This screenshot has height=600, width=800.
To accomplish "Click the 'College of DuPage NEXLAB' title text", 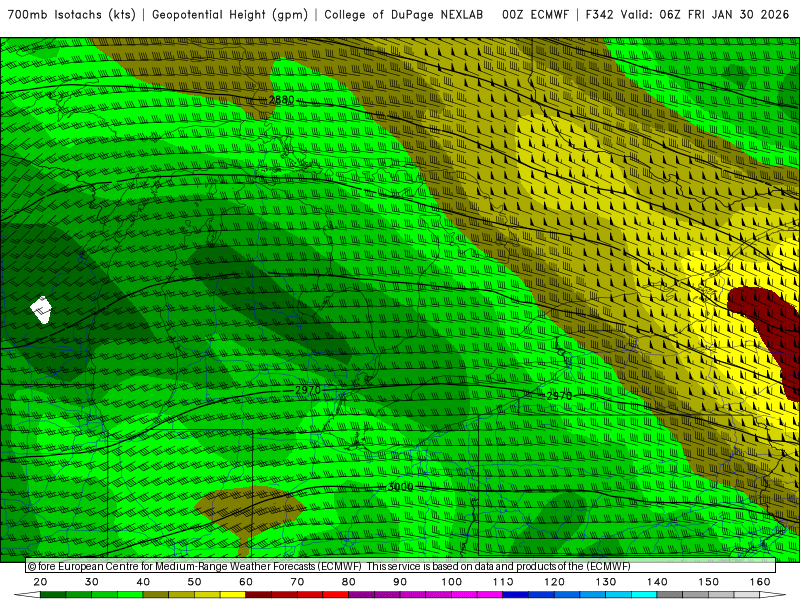I will click(x=404, y=15).
